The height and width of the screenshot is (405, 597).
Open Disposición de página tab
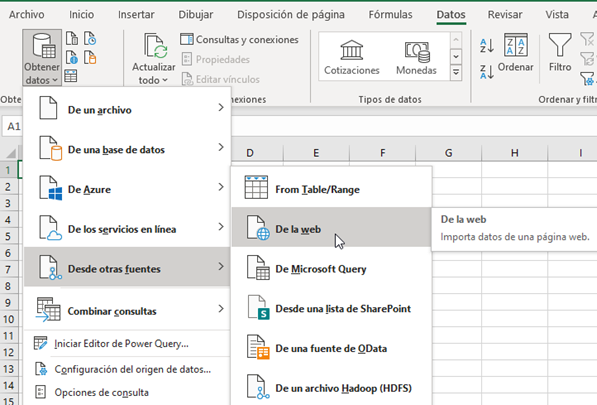(x=291, y=14)
